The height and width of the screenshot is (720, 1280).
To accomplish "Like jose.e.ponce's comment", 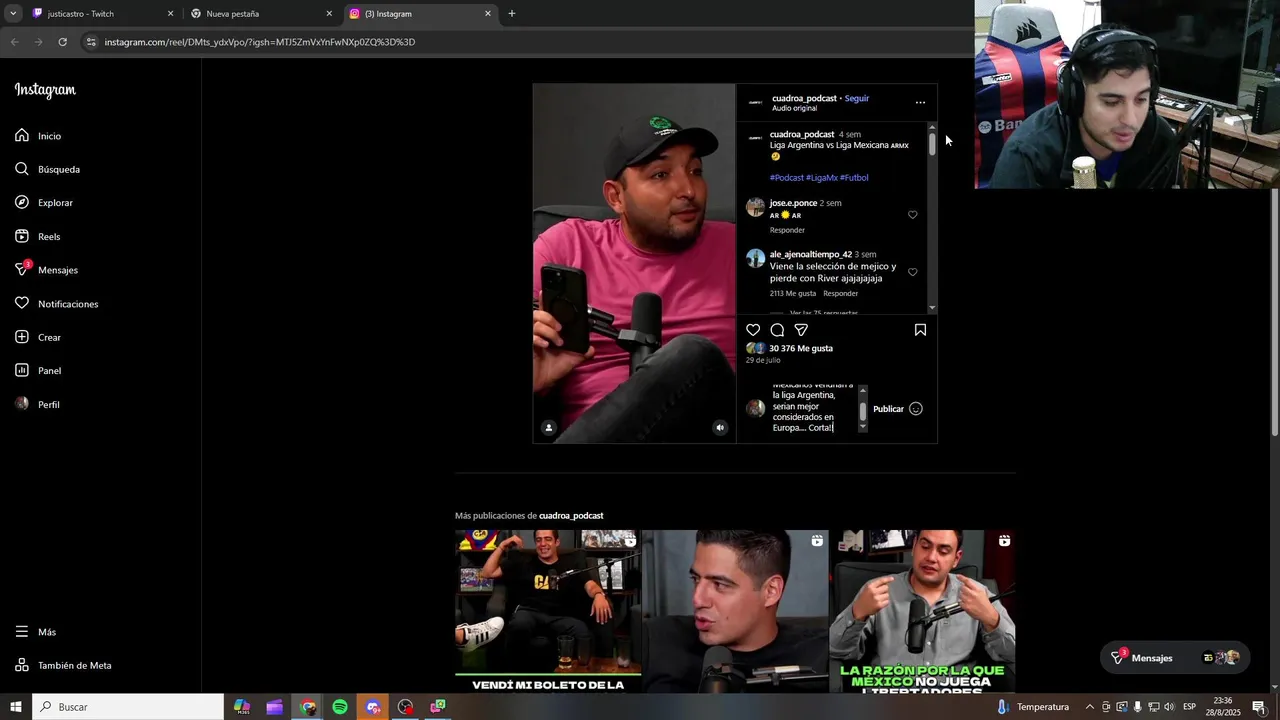I will click(x=912, y=215).
